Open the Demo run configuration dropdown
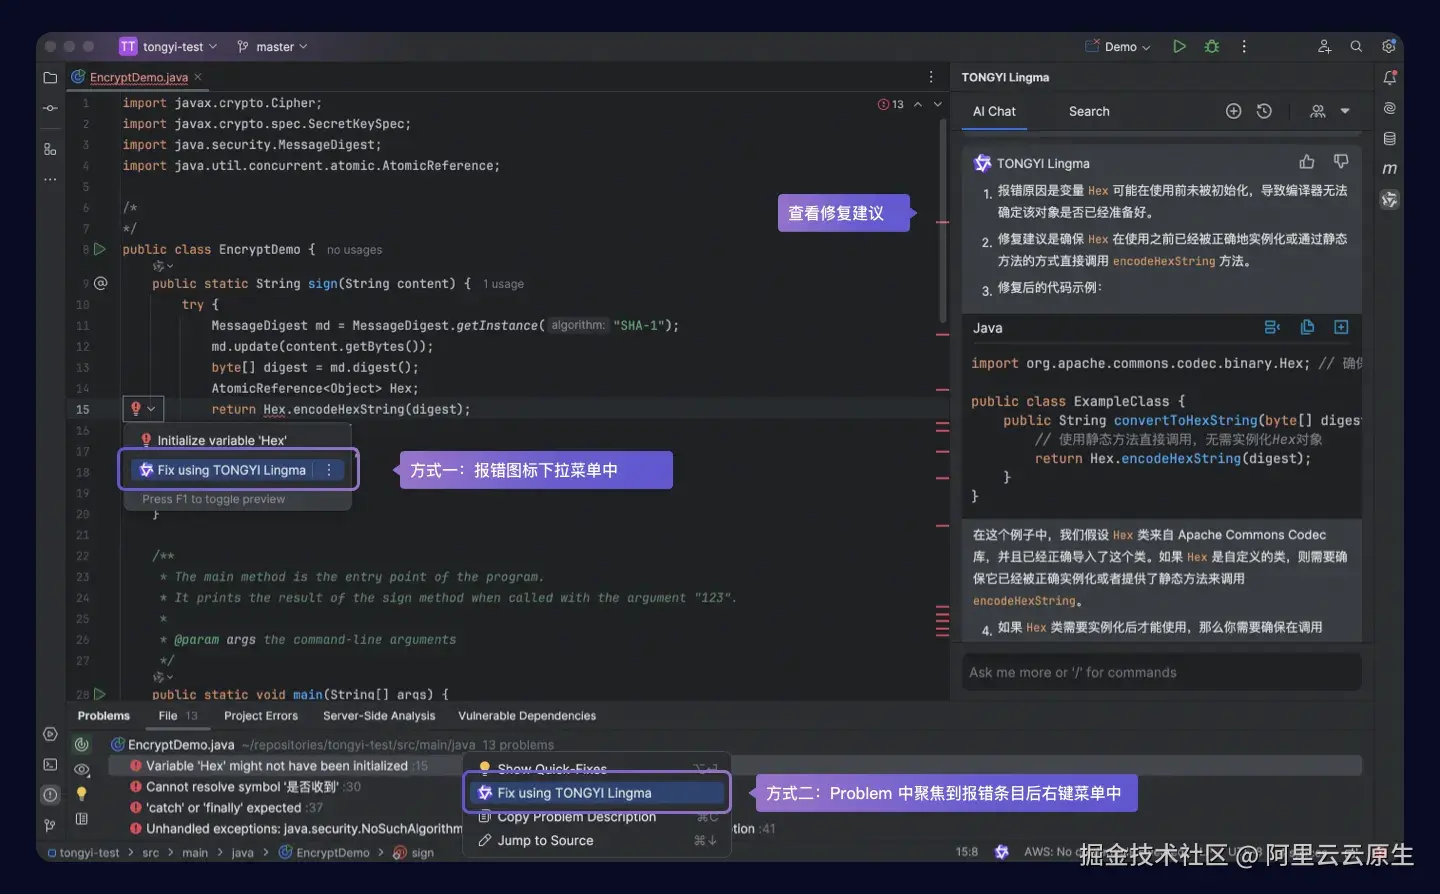 [x=1118, y=46]
